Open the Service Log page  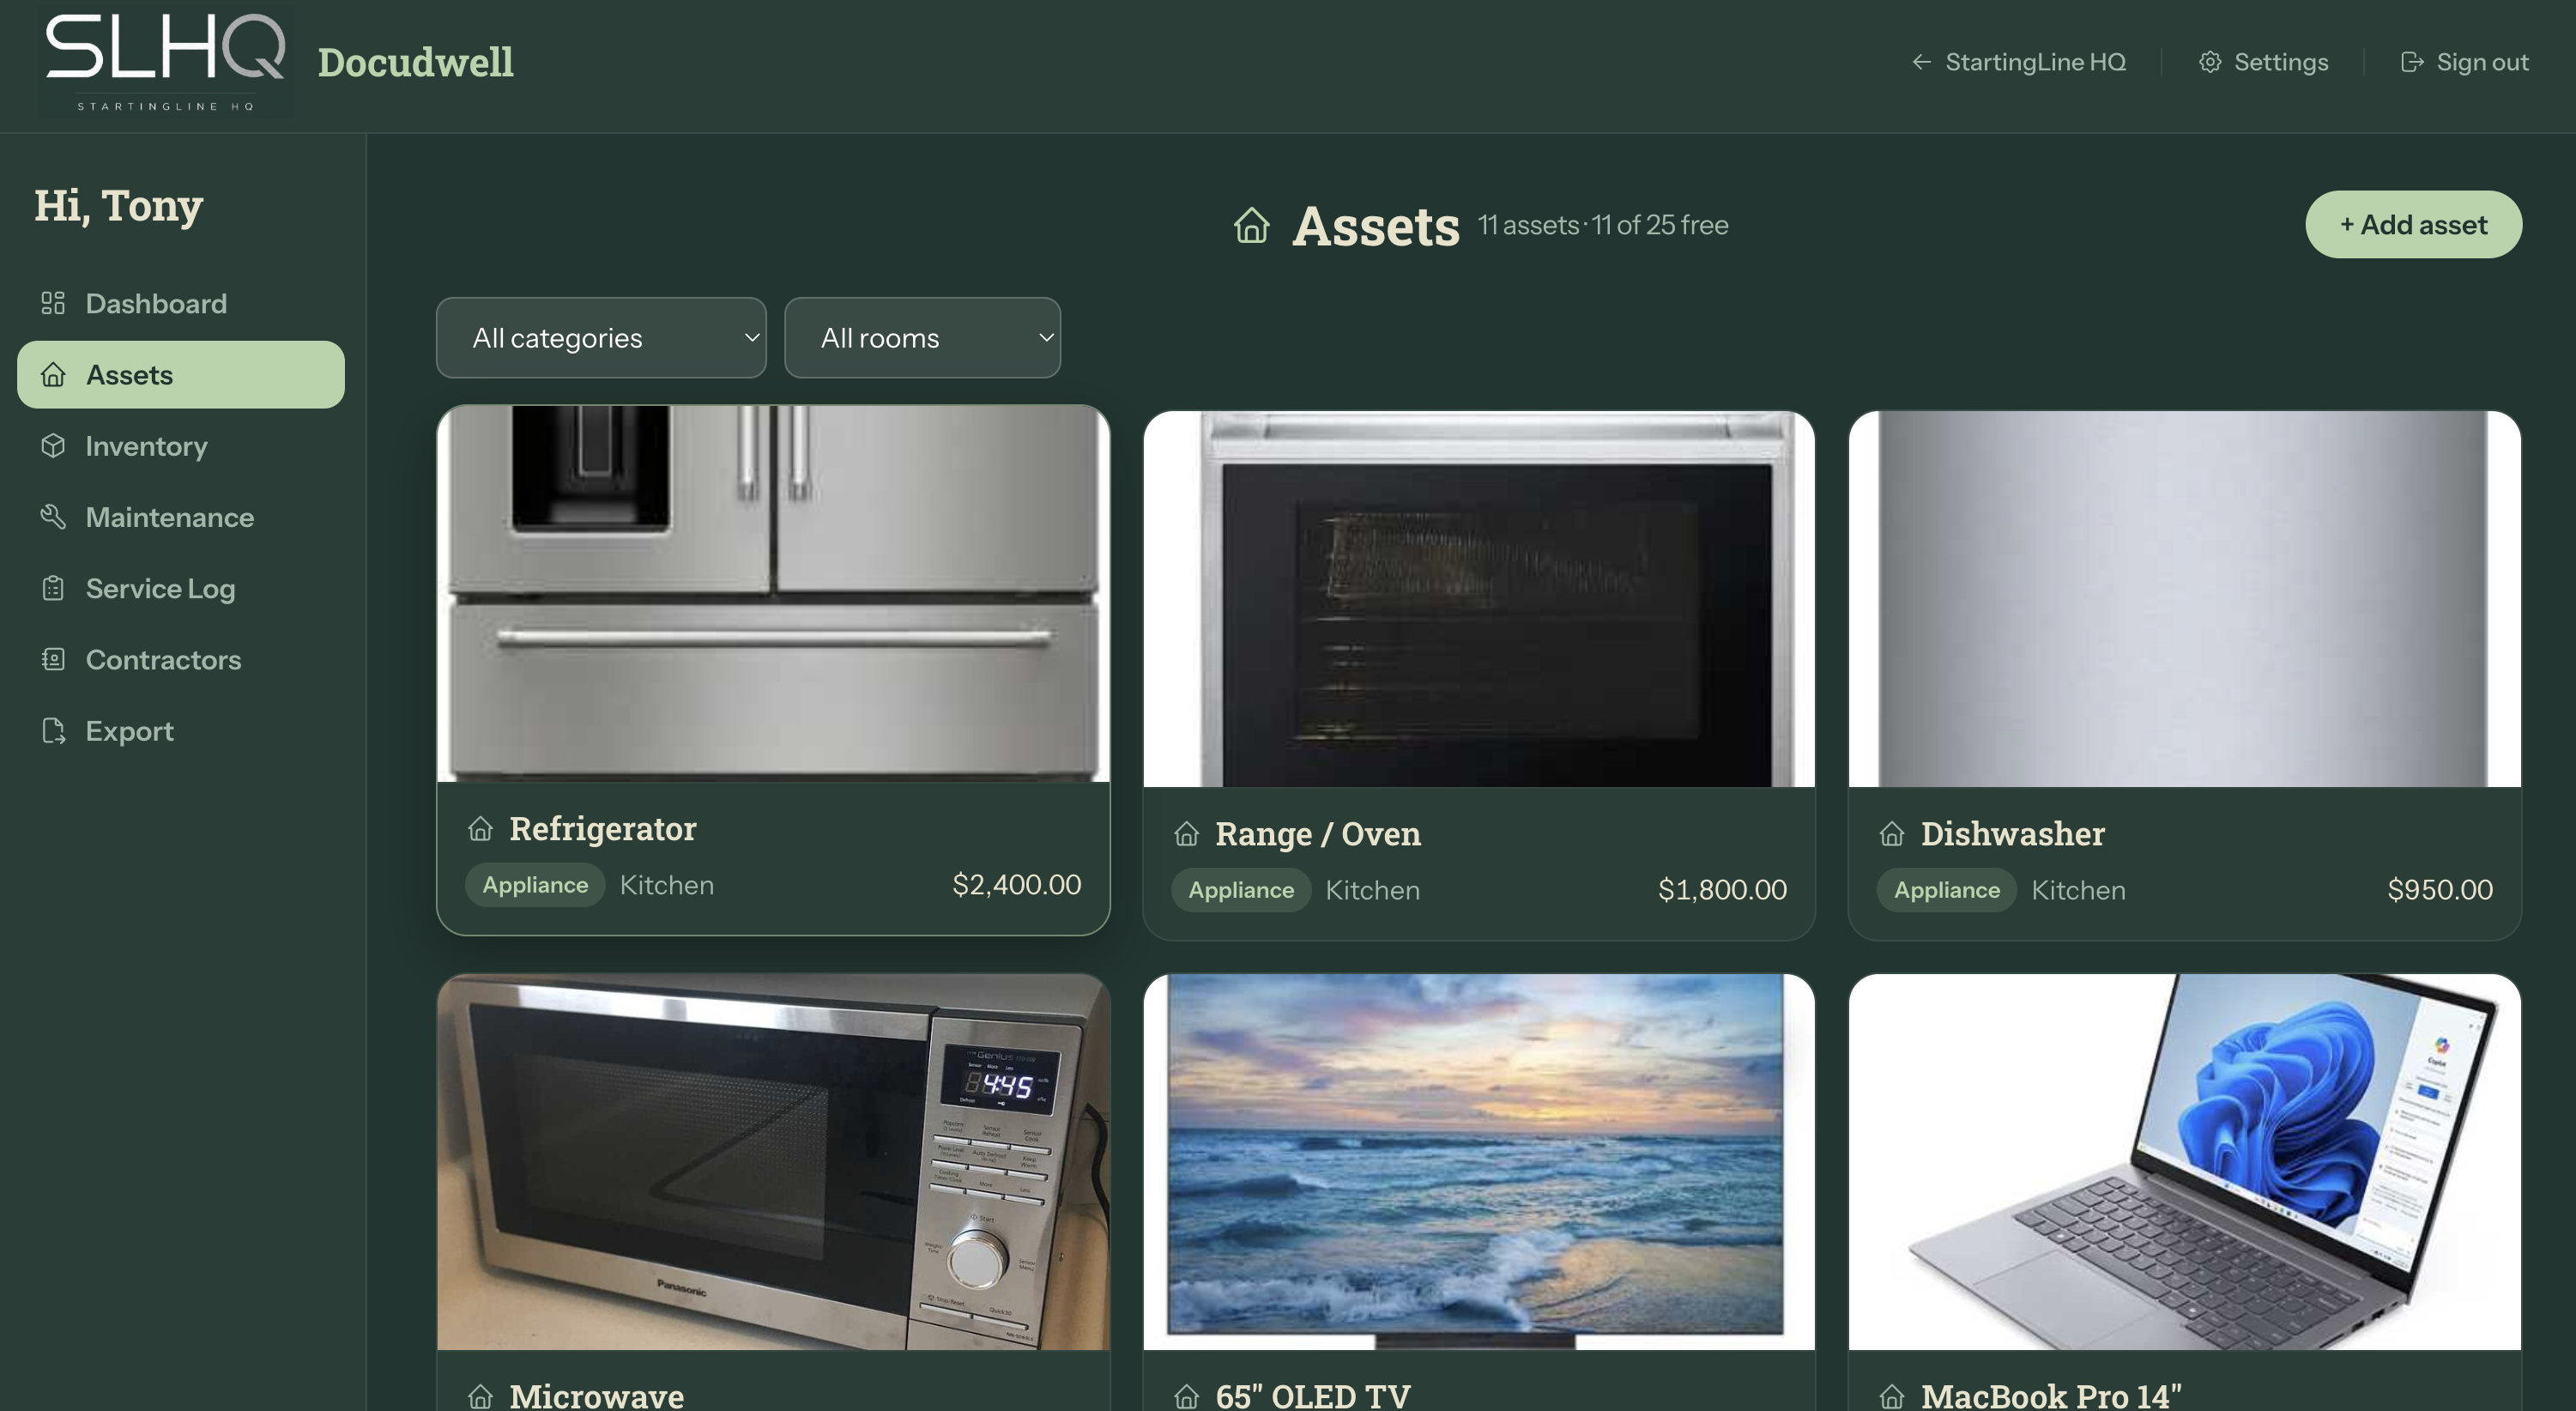(x=181, y=588)
